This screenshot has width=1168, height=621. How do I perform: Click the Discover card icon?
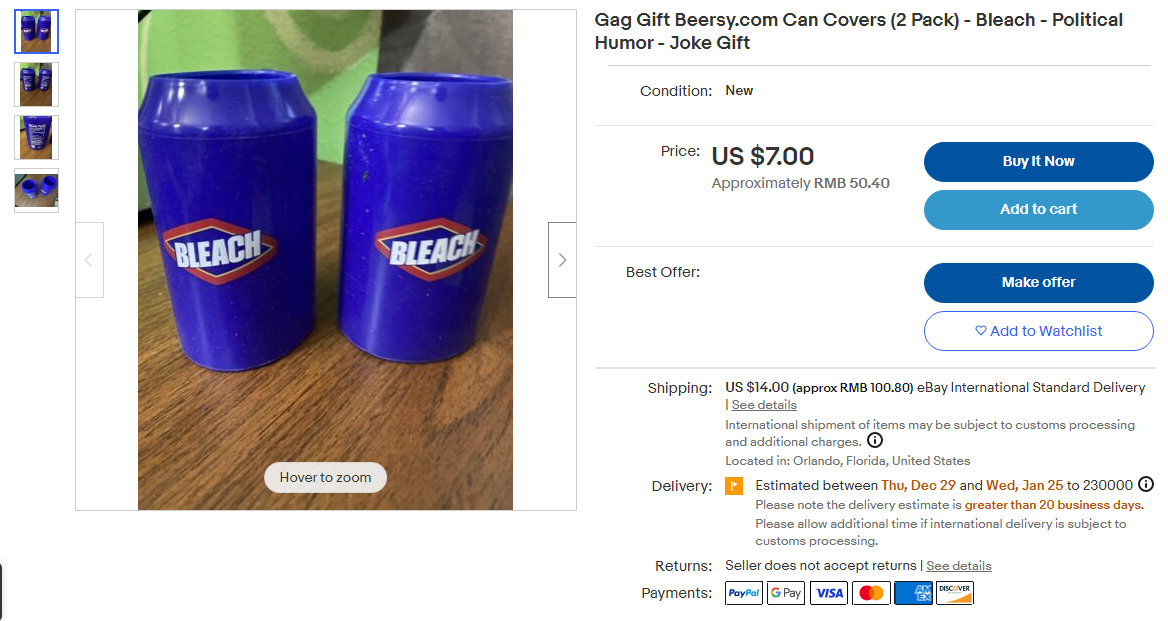coord(955,593)
